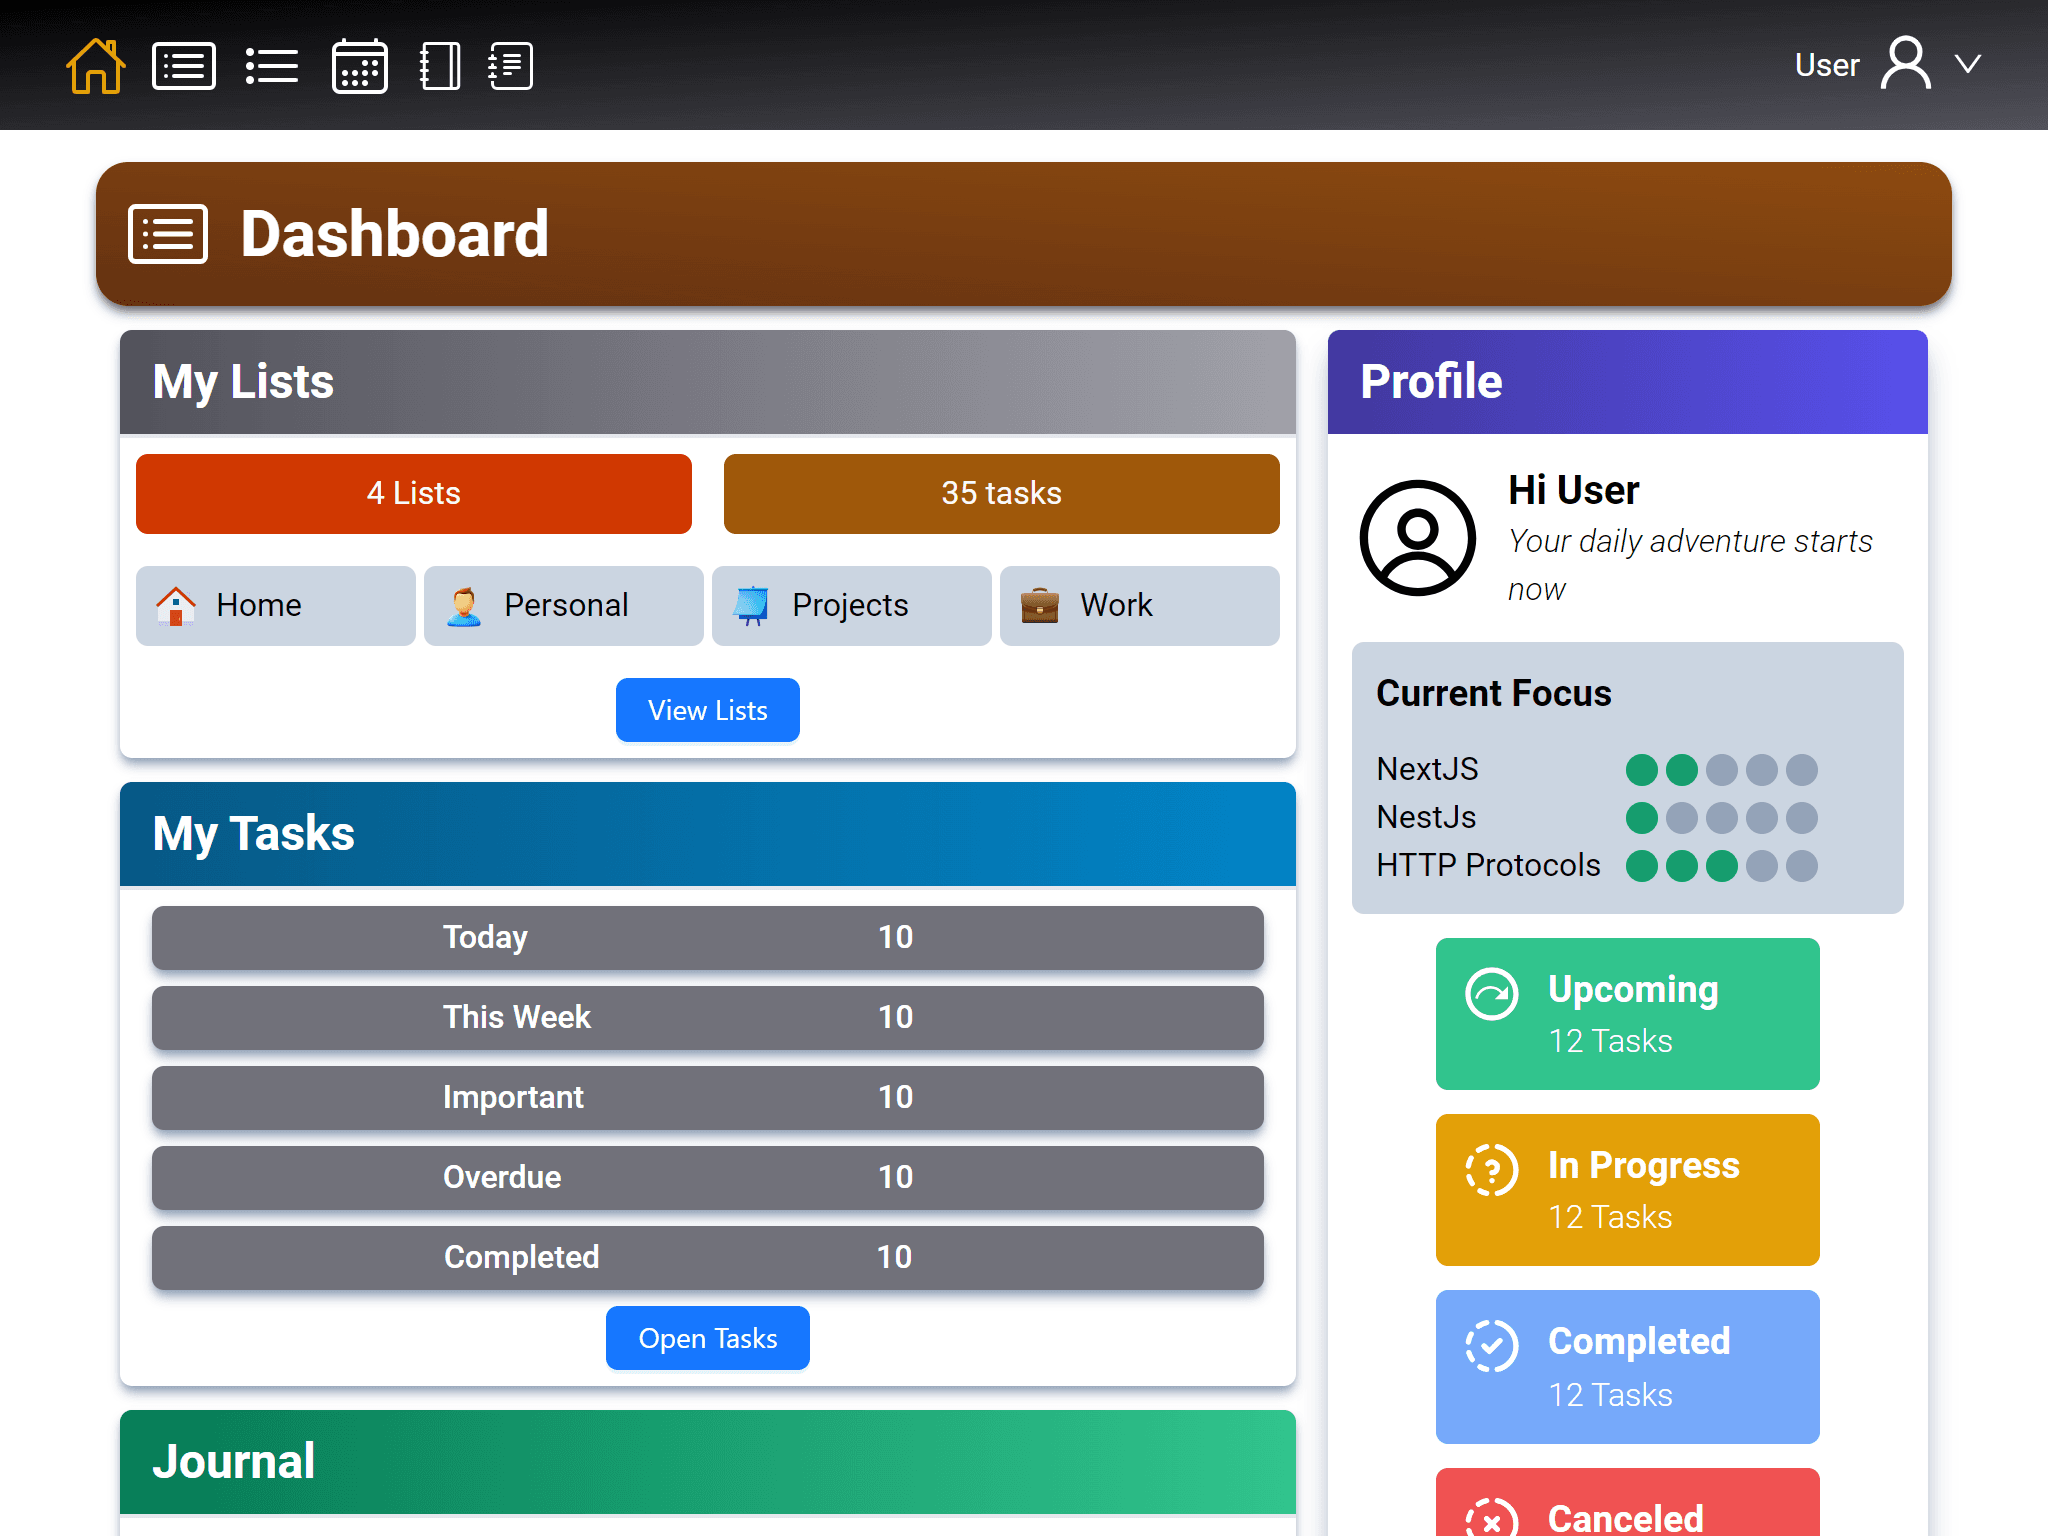
Task: Click the easel icon on Projects list
Action: coord(752,606)
